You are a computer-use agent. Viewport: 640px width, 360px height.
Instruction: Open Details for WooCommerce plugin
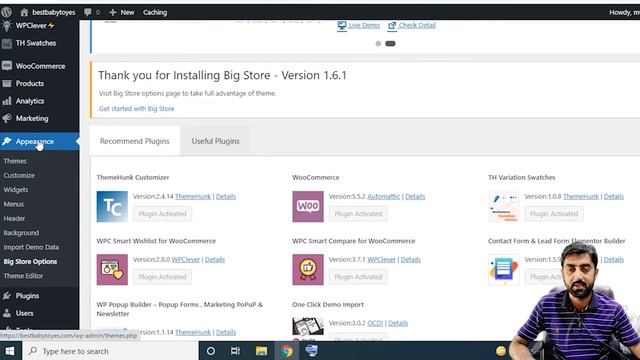(415, 196)
